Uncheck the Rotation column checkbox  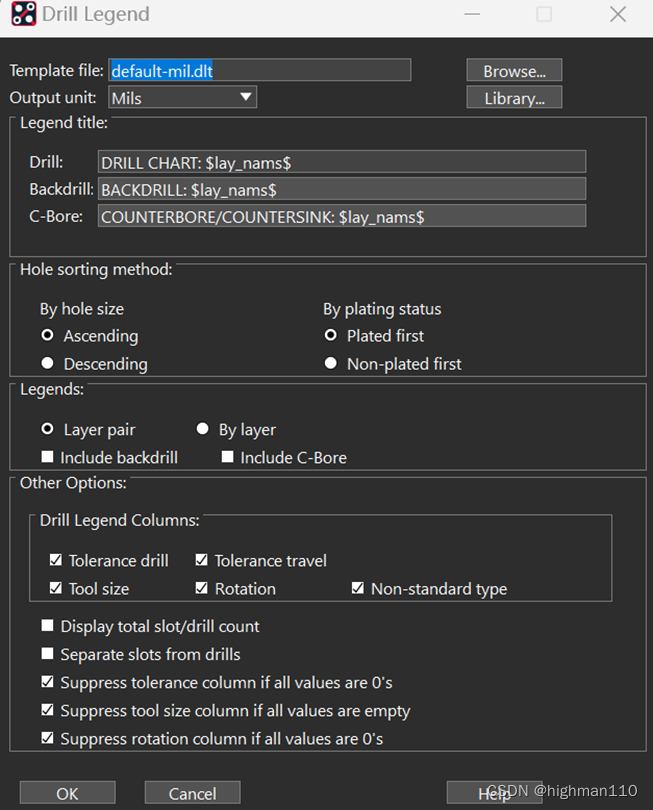coord(202,589)
